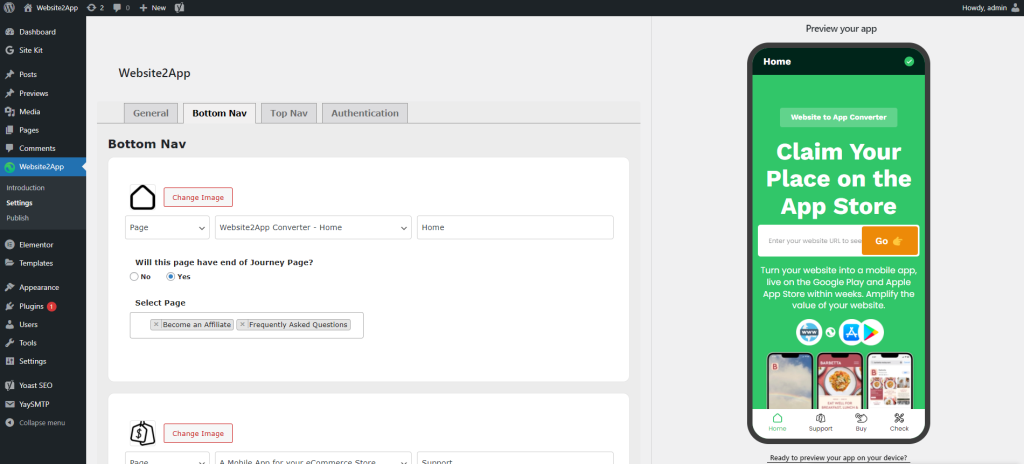Select No for end of Journey Page
This screenshot has height=464, width=1024.
(x=135, y=276)
